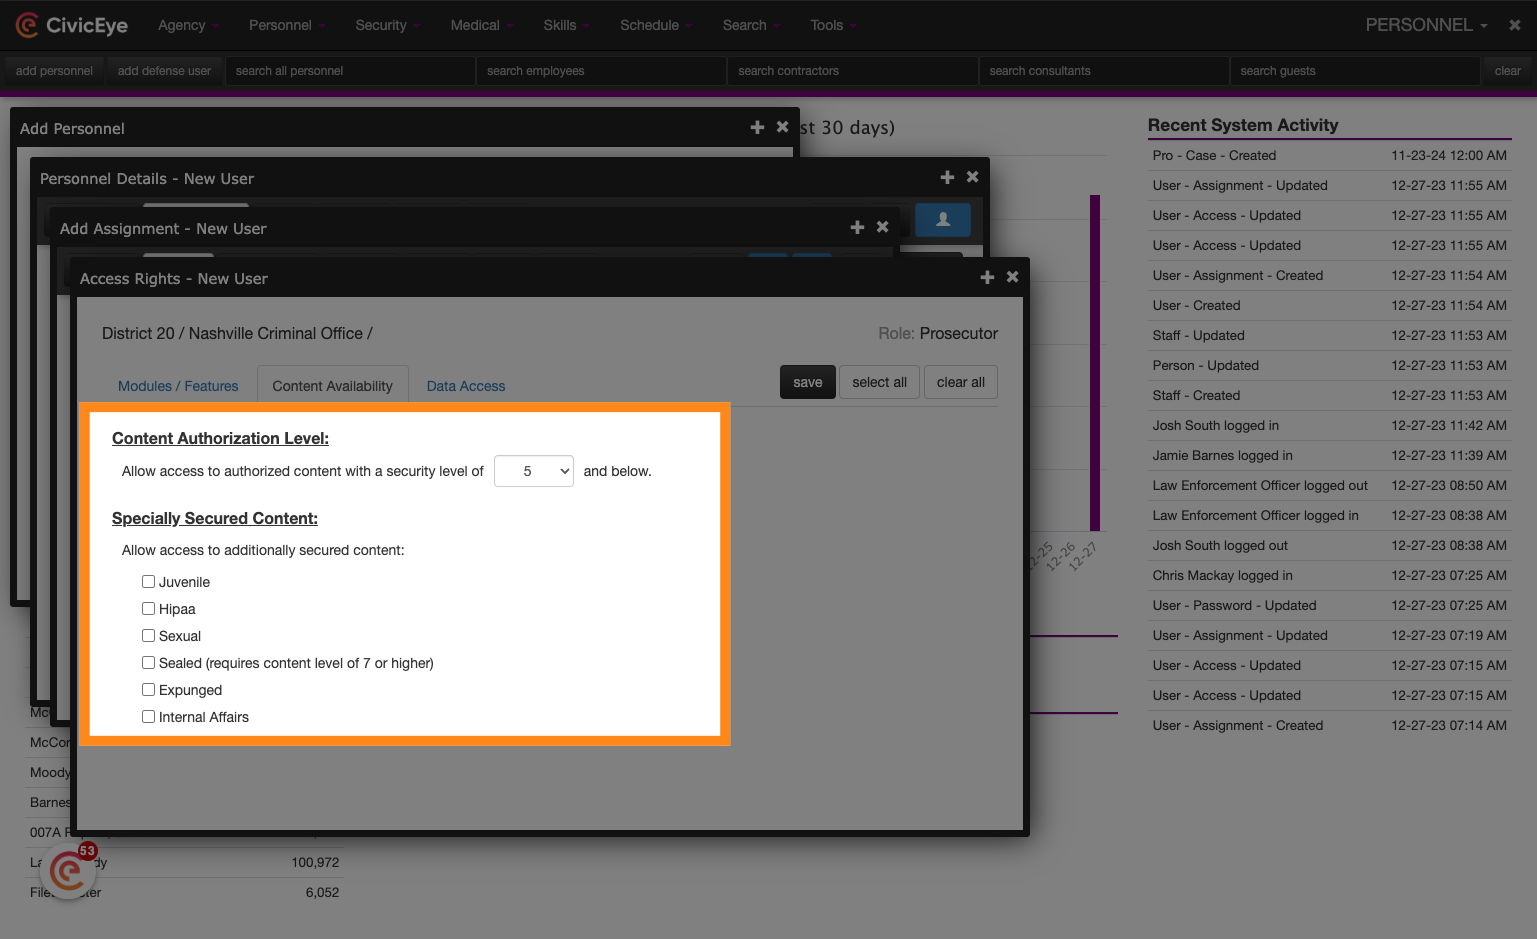Click the CivicEye logo icon
Viewport: 1537px width, 939px height.
click(x=27, y=25)
